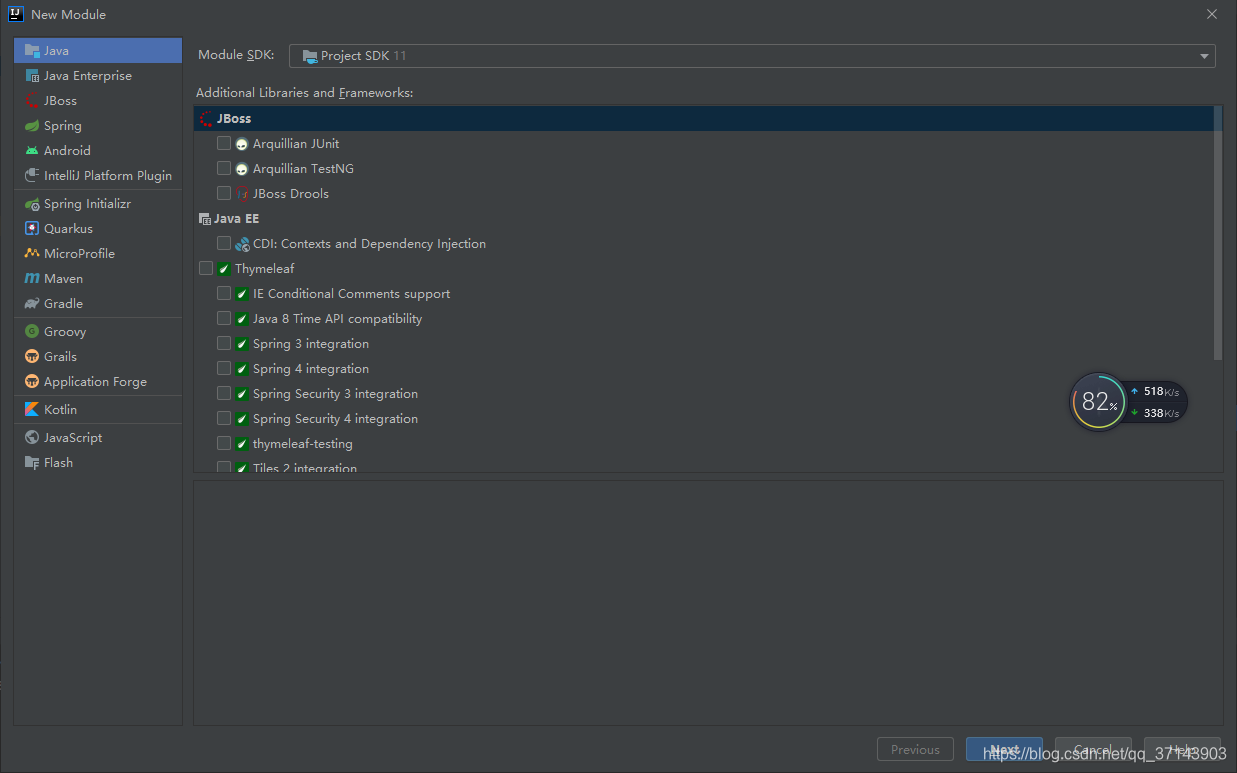Tick the JBoss Drools checkbox
This screenshot has width=1237, height=773.
click(x=224, y=193)
